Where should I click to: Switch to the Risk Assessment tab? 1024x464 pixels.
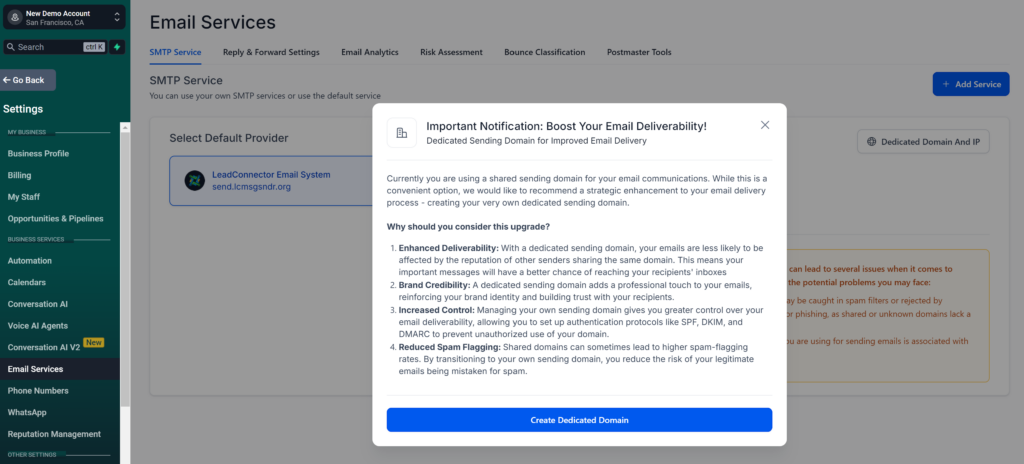pyautogui.click(x=451, y=52)
